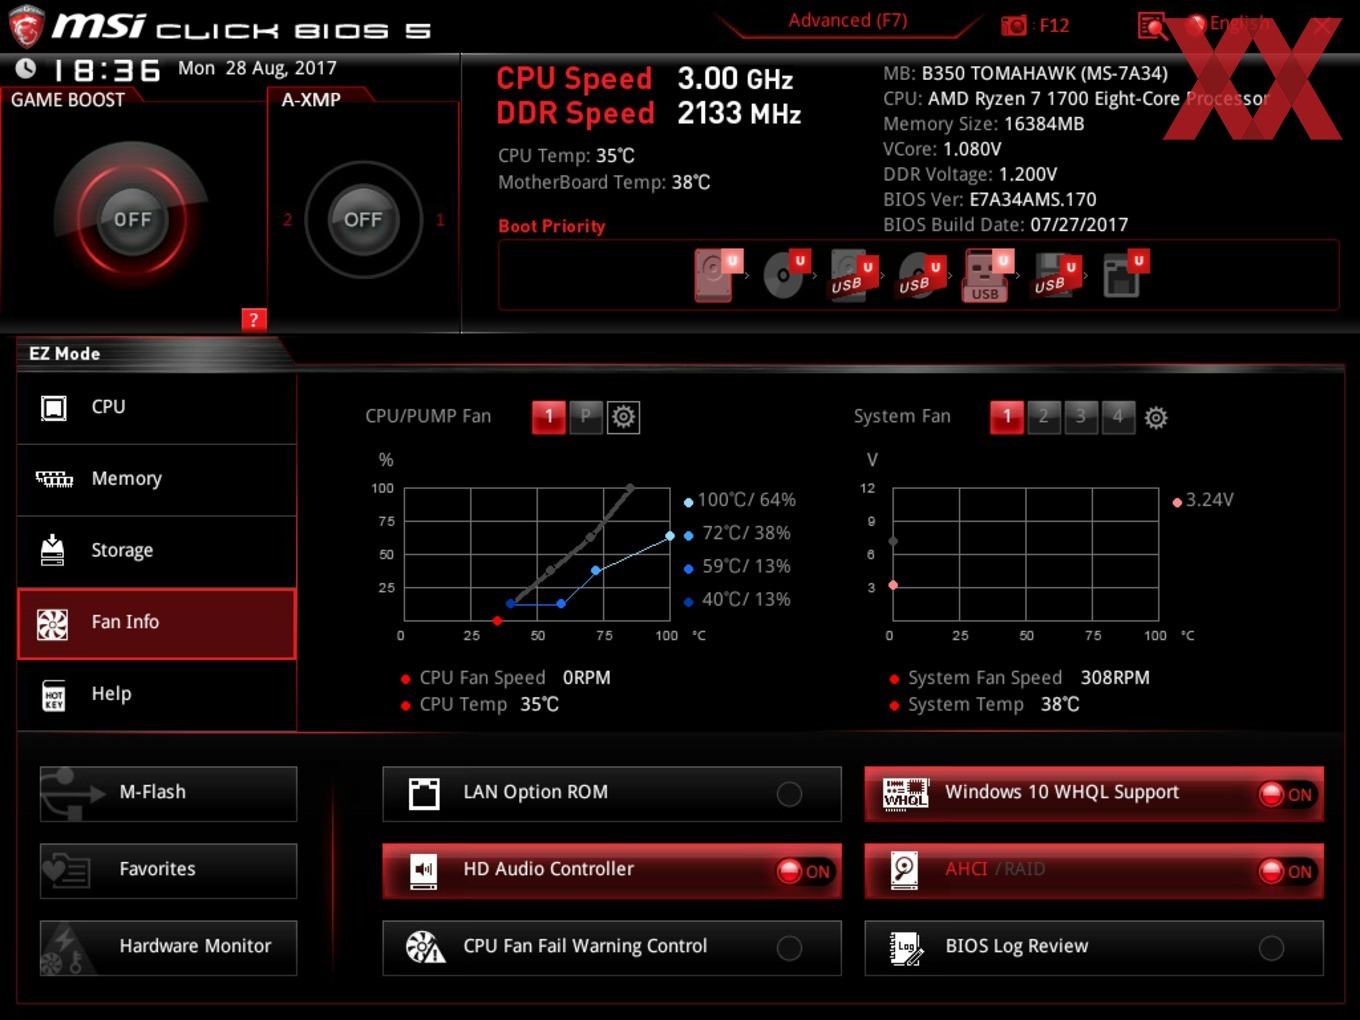Toggle the A-XMP OFF knob
This screenshot has width=1360, height=1020.
click(363, 219)
